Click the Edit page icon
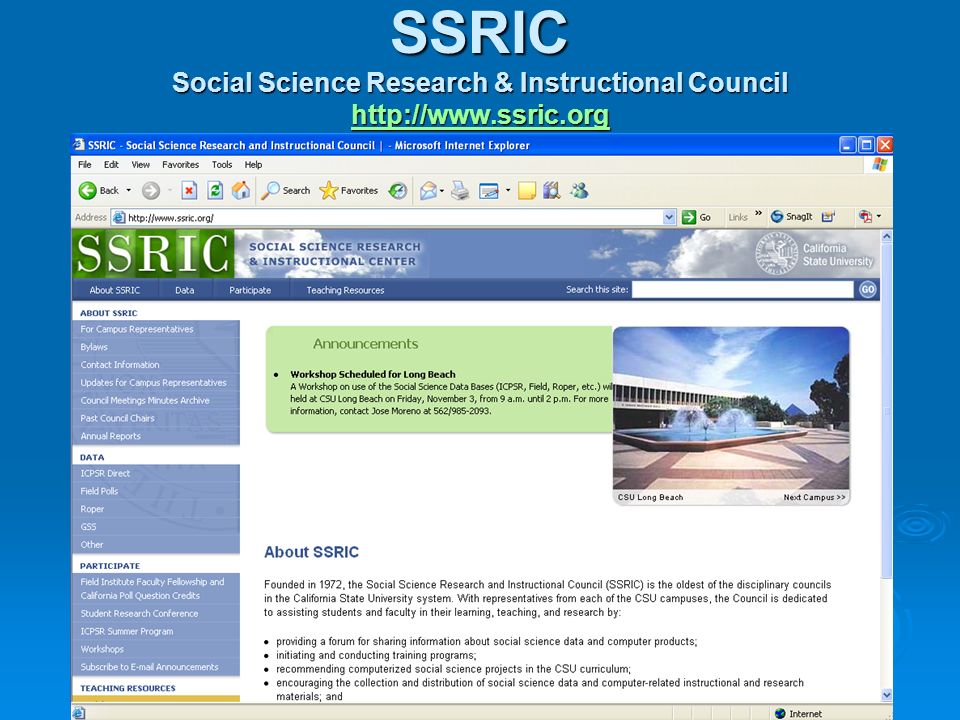 pyautogui.click(x=489, y=191)
